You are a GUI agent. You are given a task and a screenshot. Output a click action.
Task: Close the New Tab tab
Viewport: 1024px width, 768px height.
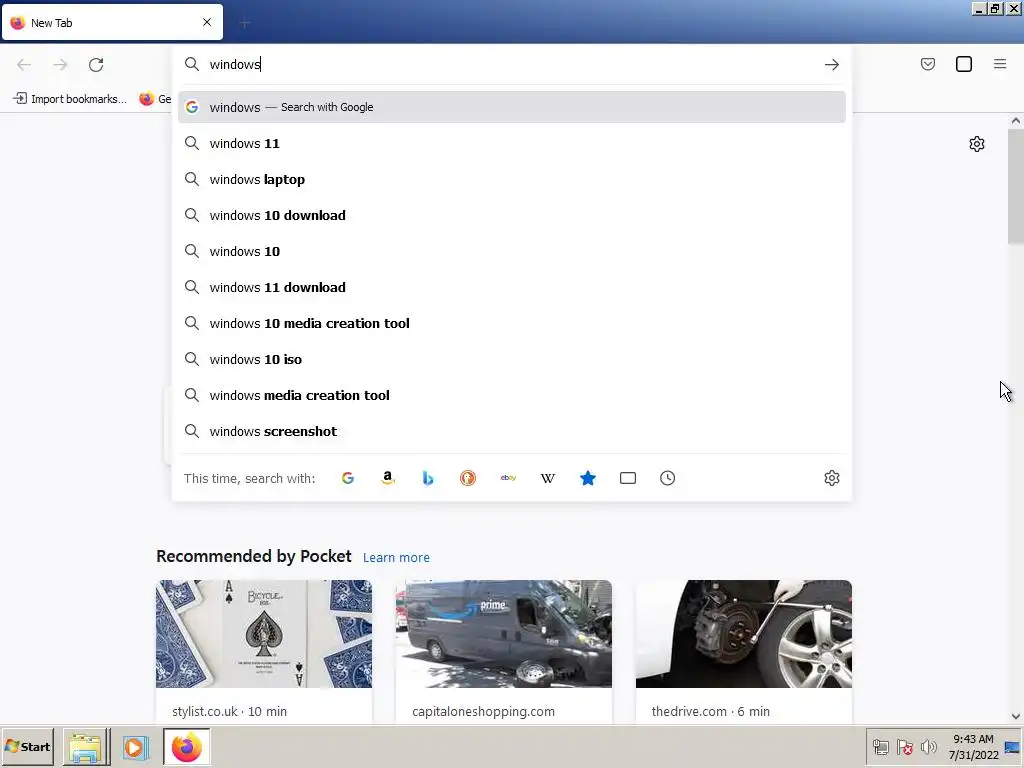[207, 22]
